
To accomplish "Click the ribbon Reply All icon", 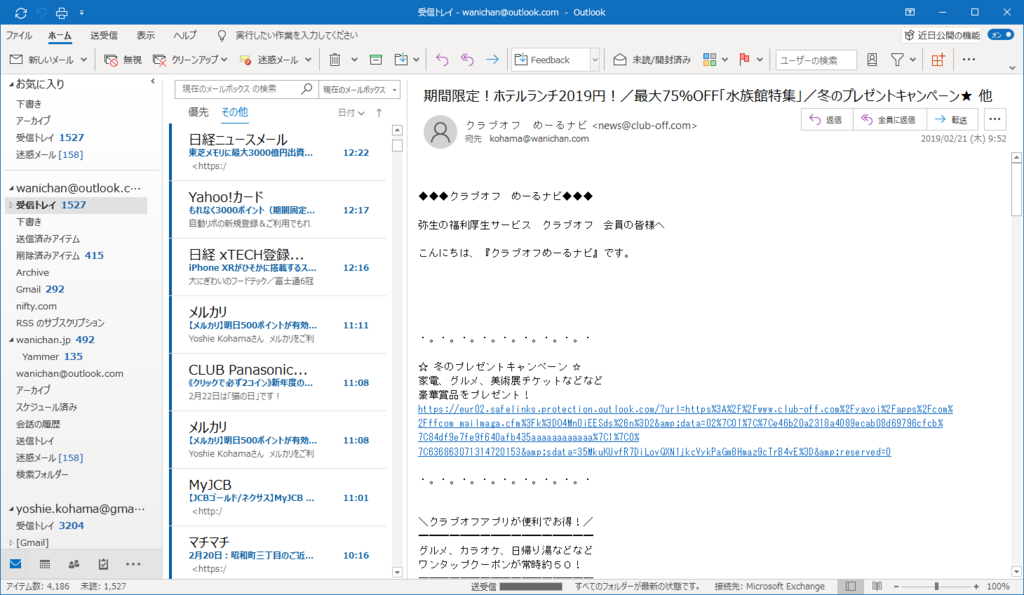I will (x=467, y=59).
